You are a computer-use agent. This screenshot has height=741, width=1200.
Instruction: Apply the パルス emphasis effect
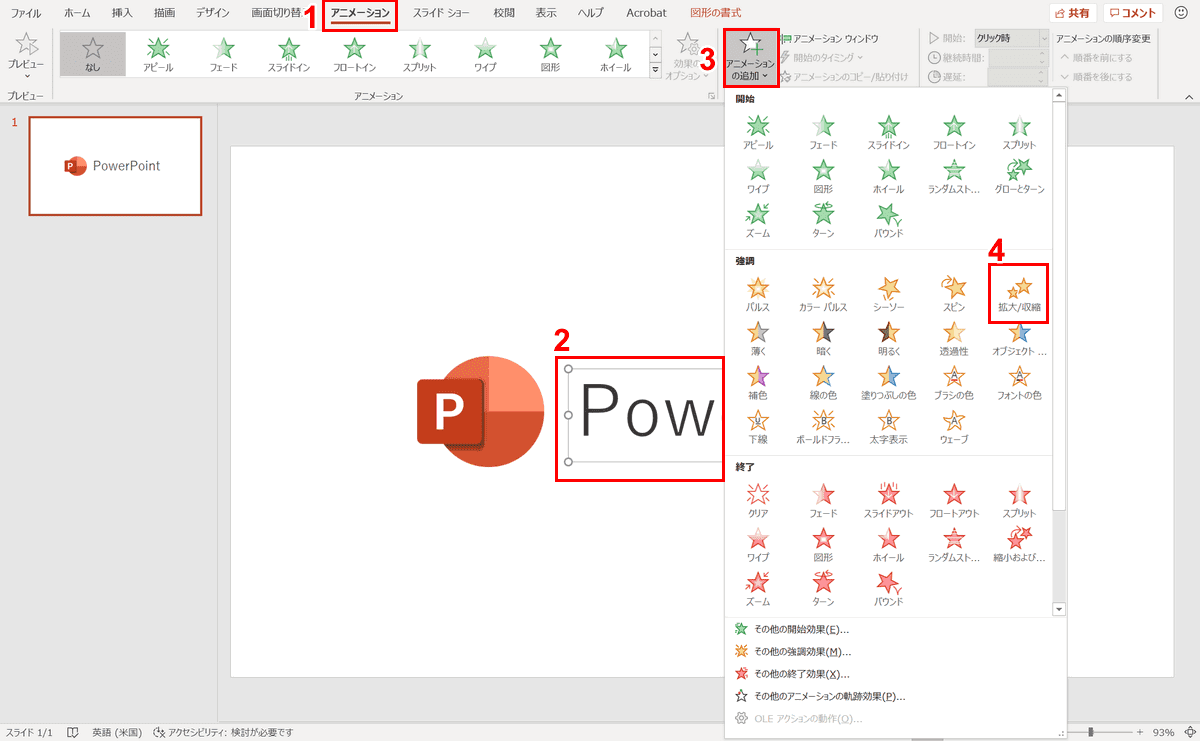tap(758, 295)
